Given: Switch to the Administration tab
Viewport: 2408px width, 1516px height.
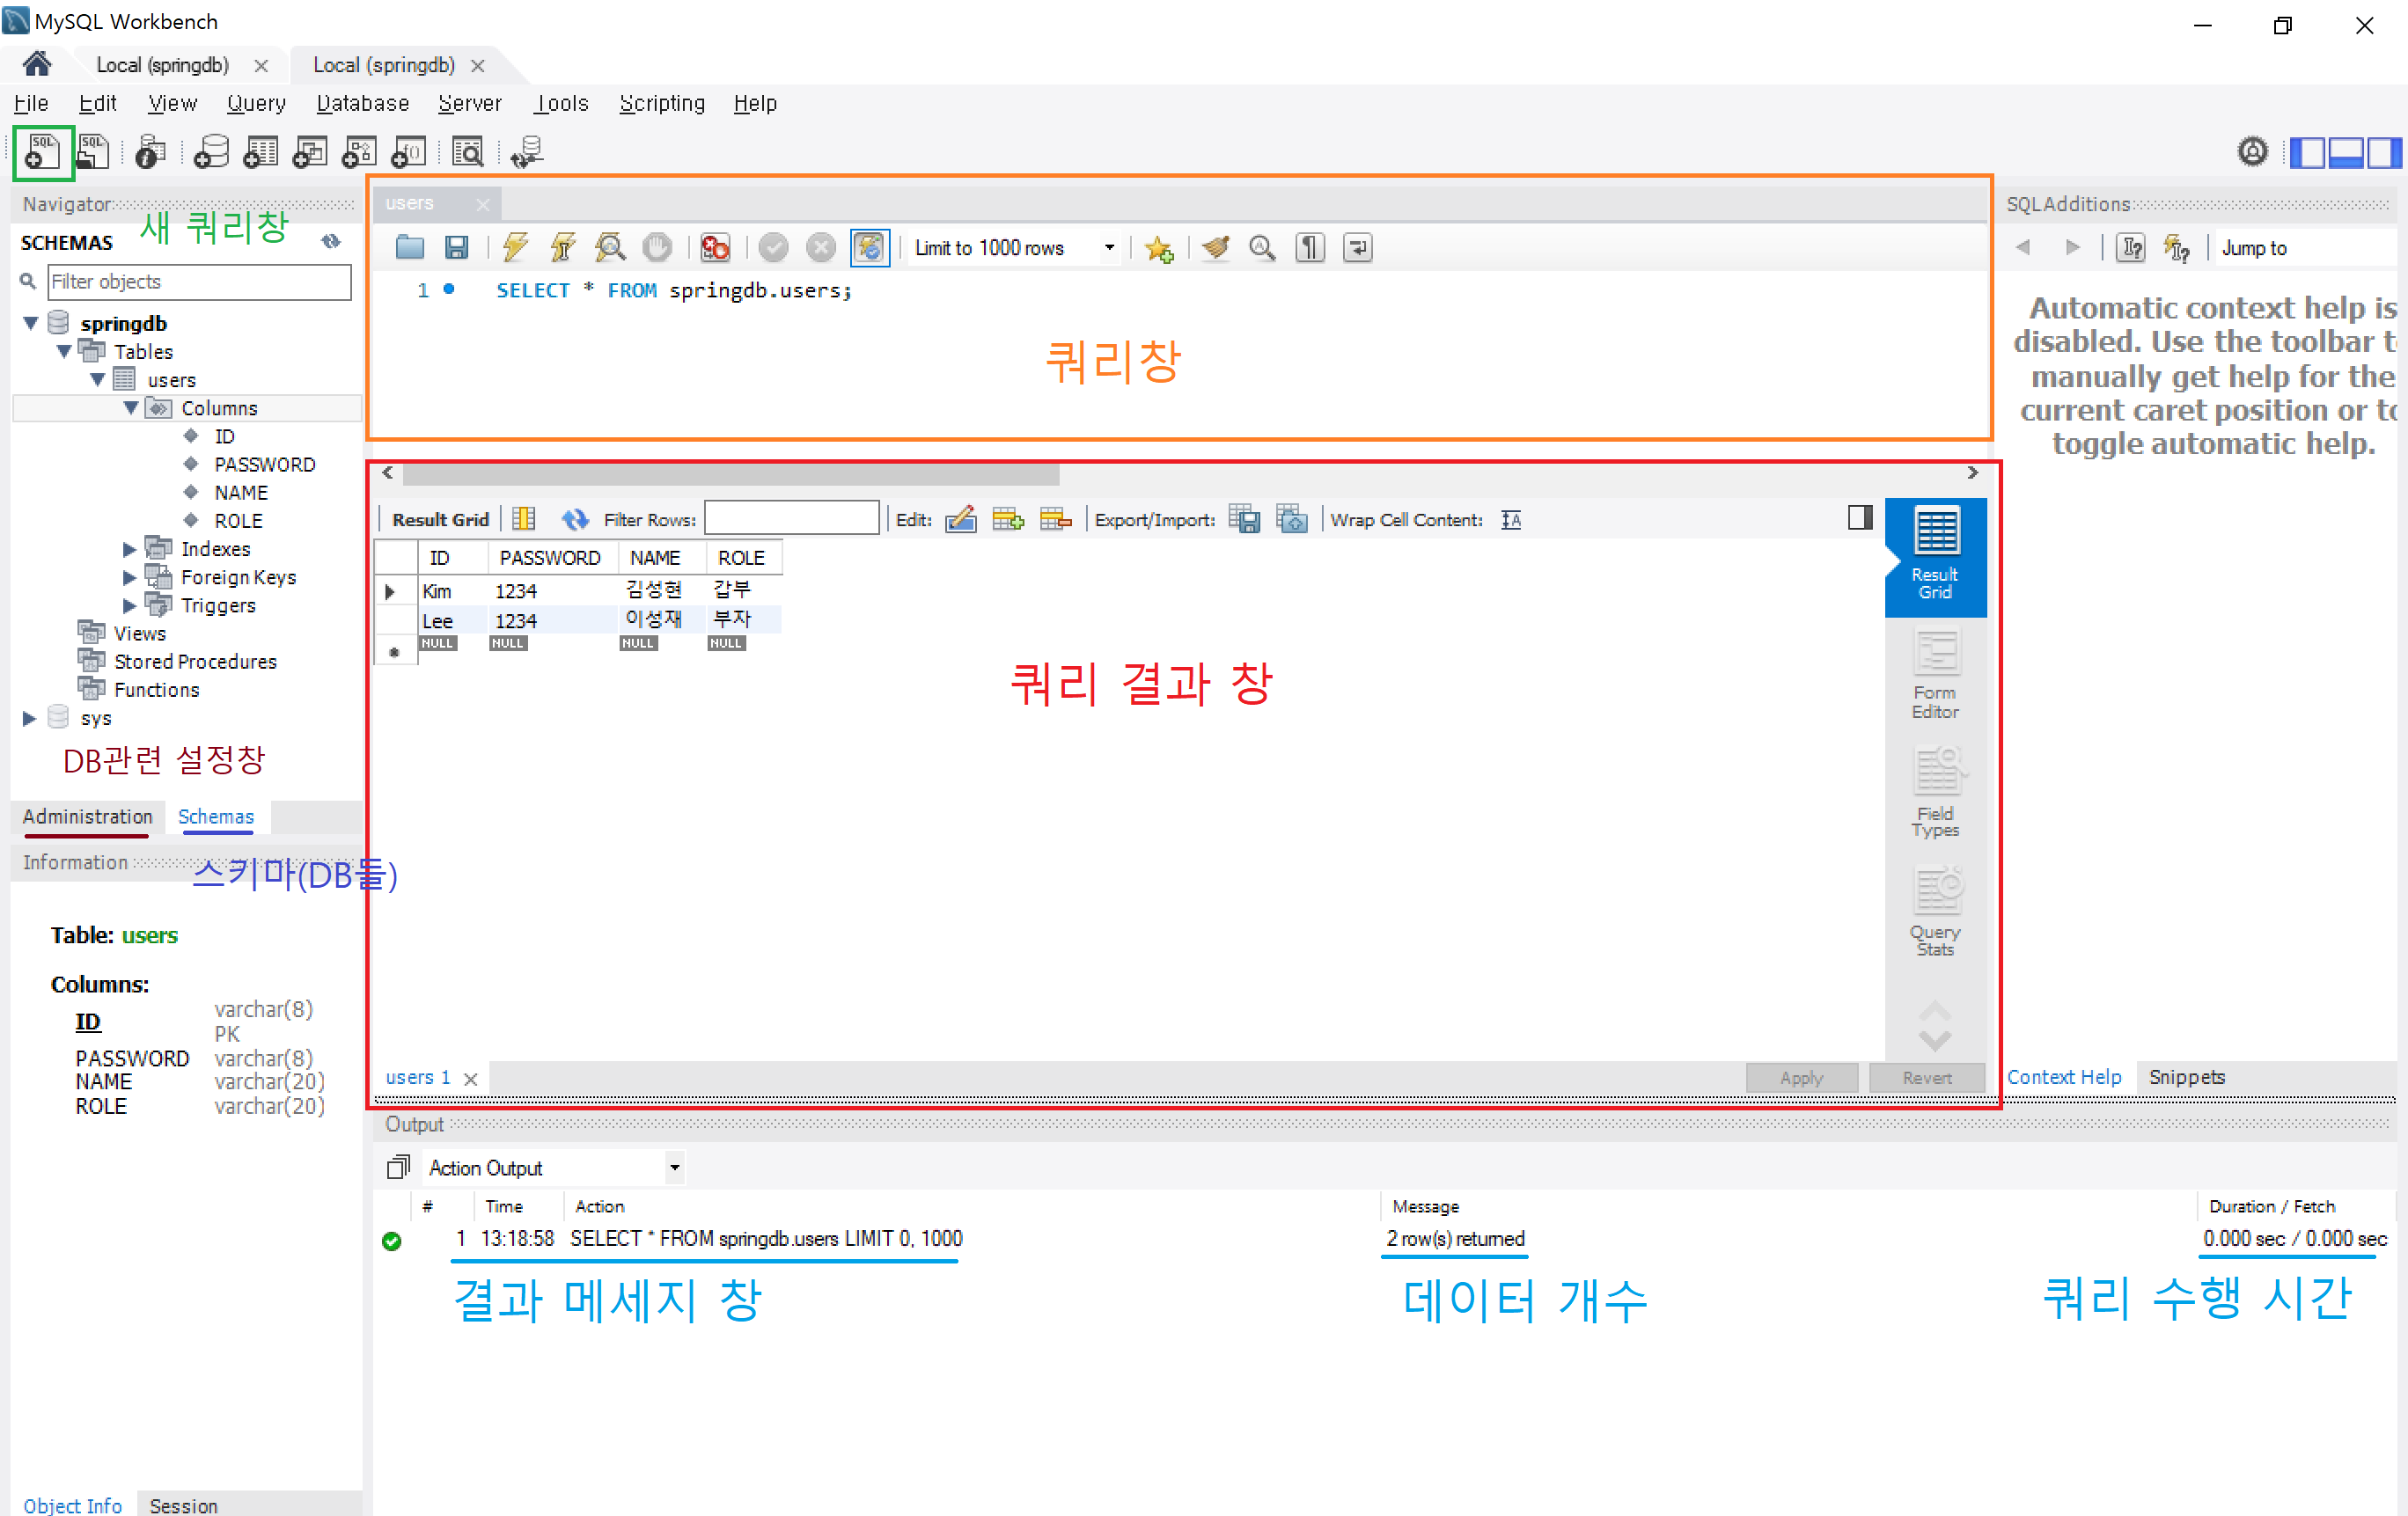Looking at the screenshot, I should click(87, 816).
